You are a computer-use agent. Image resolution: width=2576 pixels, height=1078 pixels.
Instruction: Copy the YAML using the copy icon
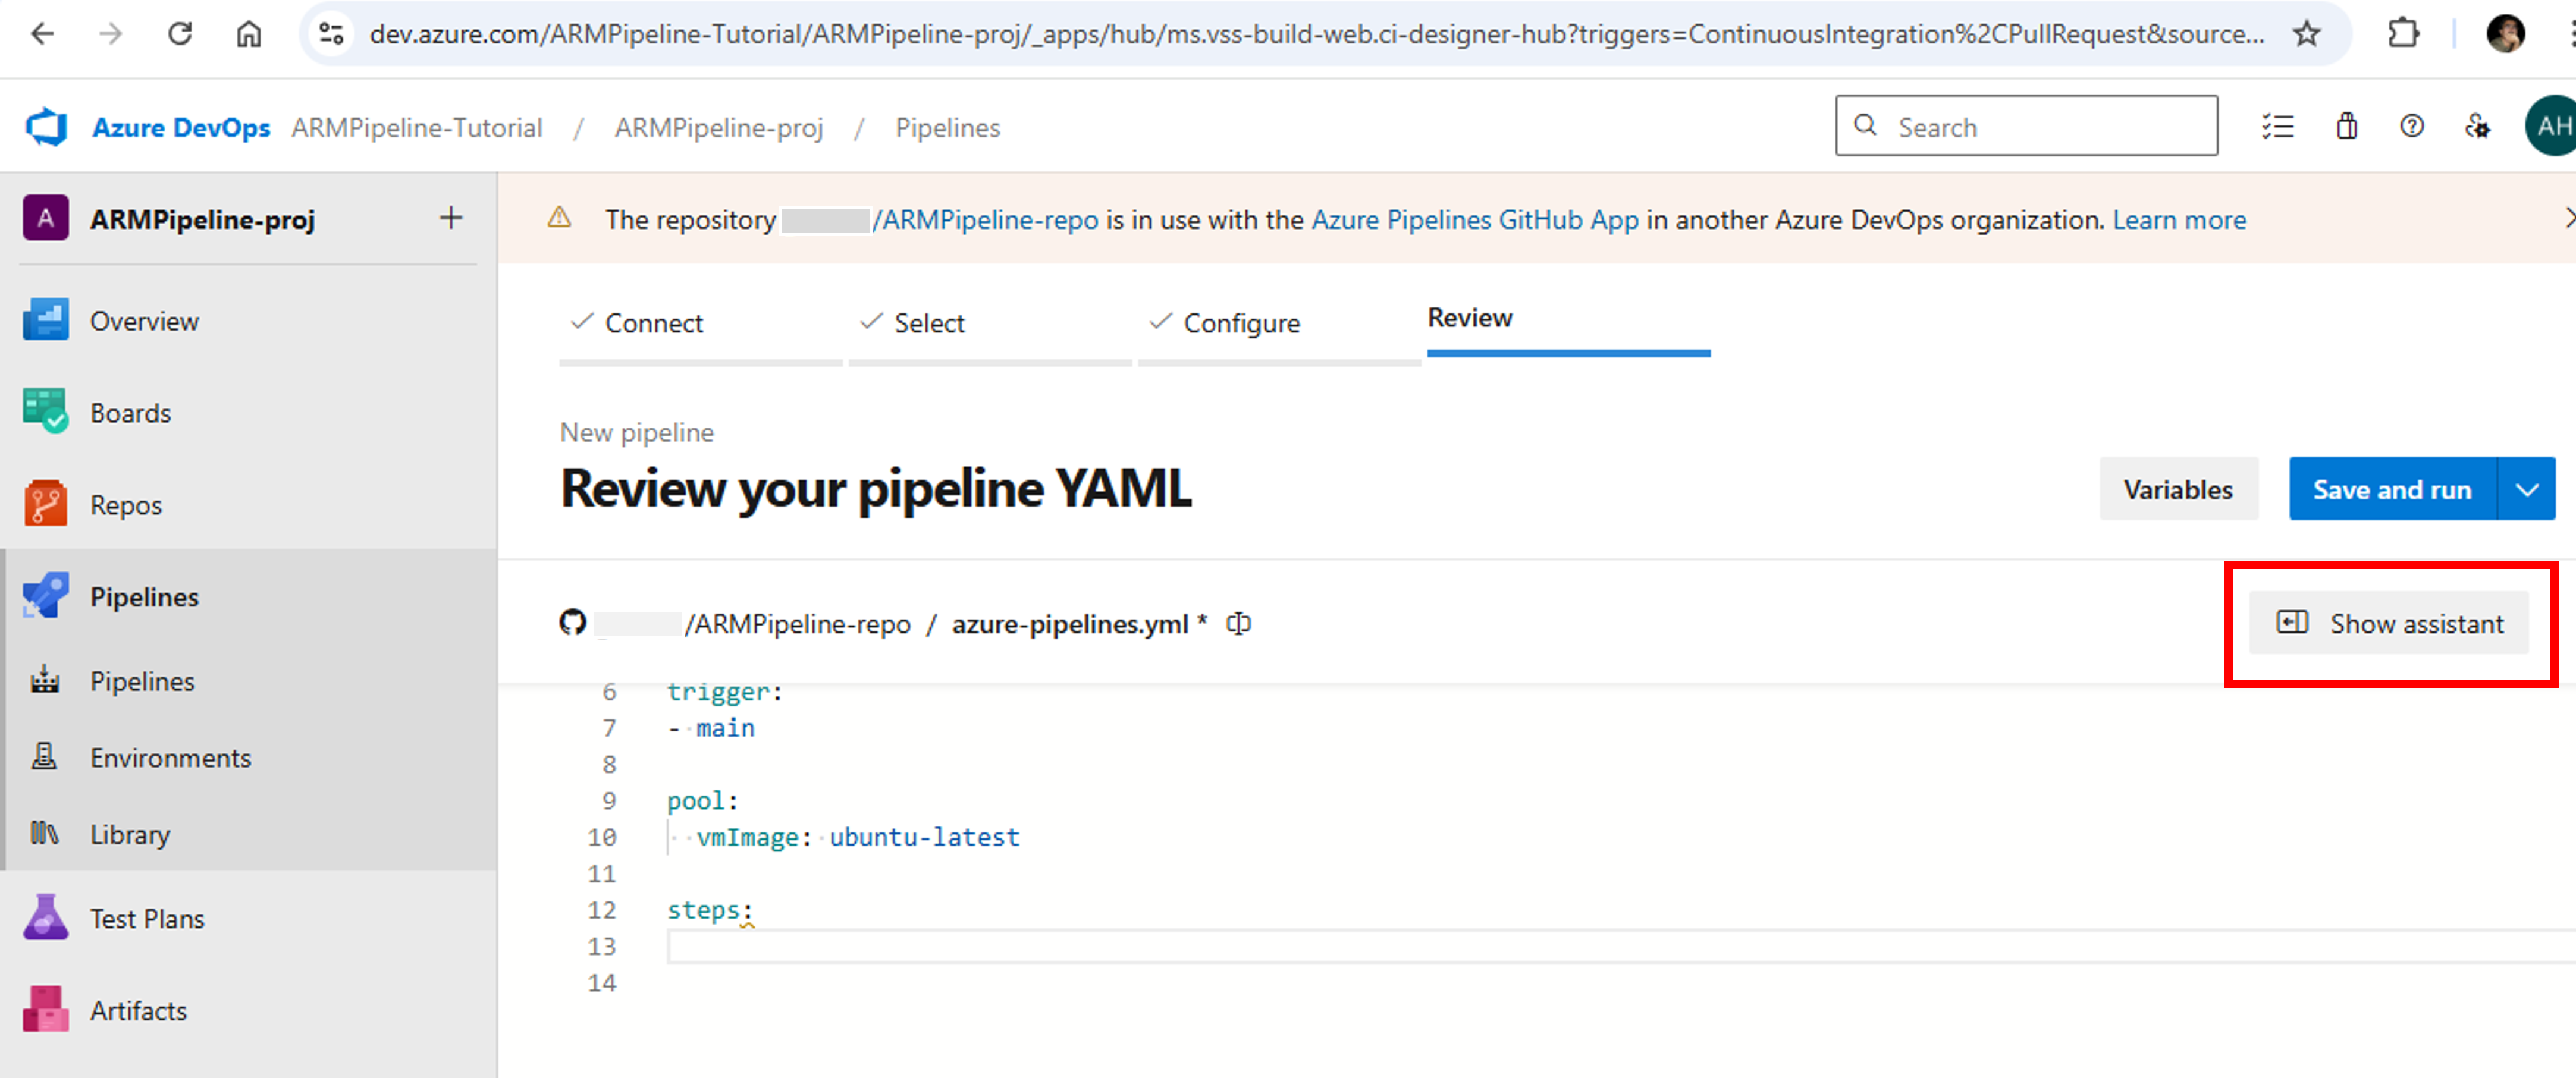1239,623
